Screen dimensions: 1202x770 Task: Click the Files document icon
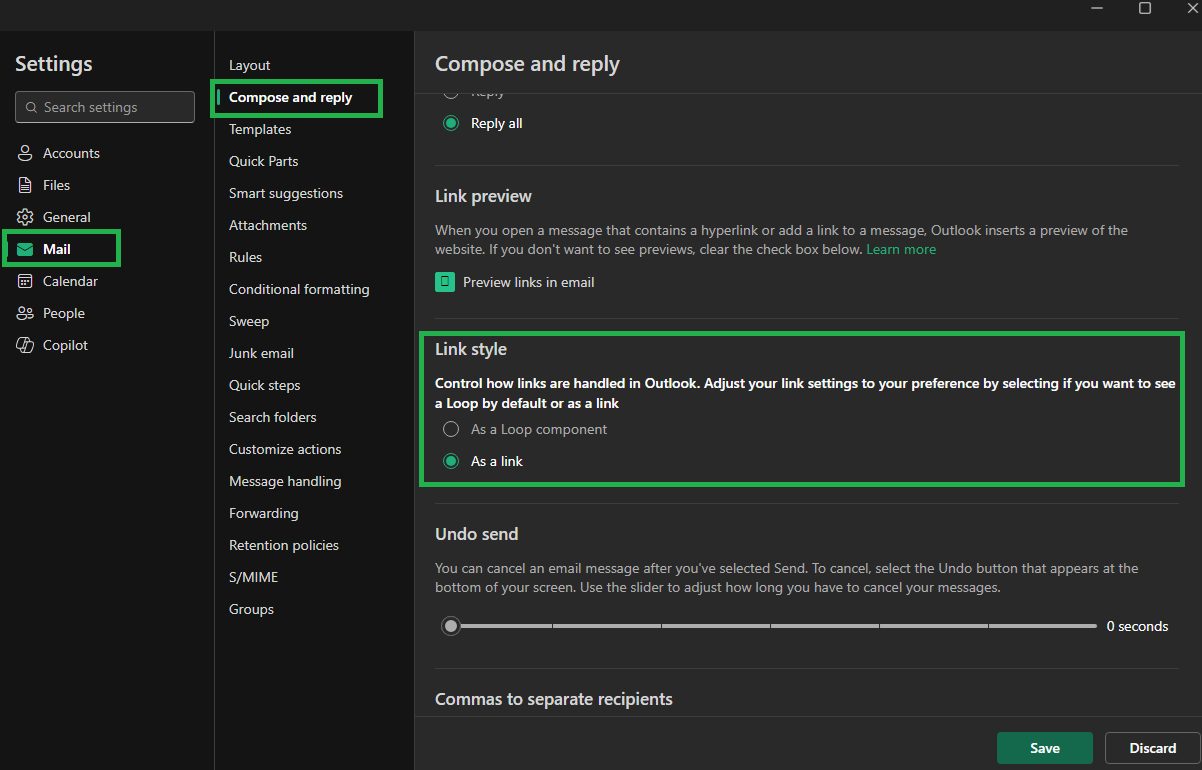tap(25, 185)
